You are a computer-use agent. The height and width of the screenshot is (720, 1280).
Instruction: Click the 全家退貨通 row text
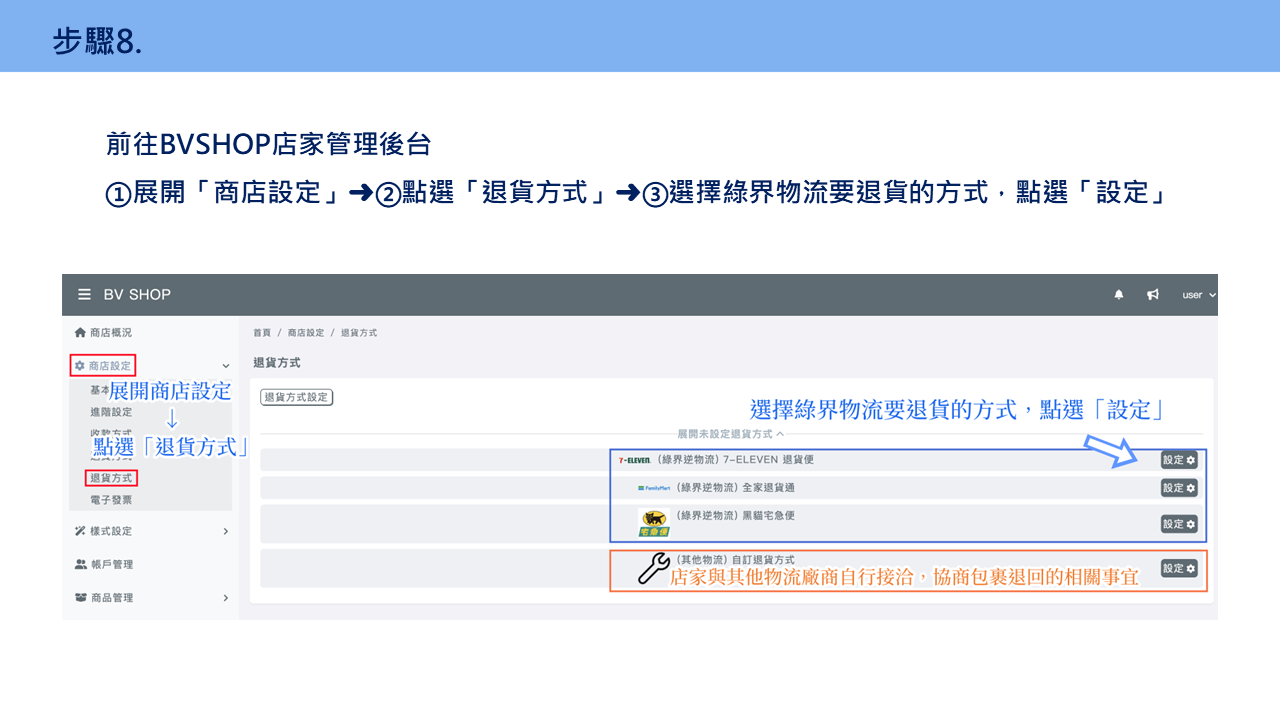point(735,488)
